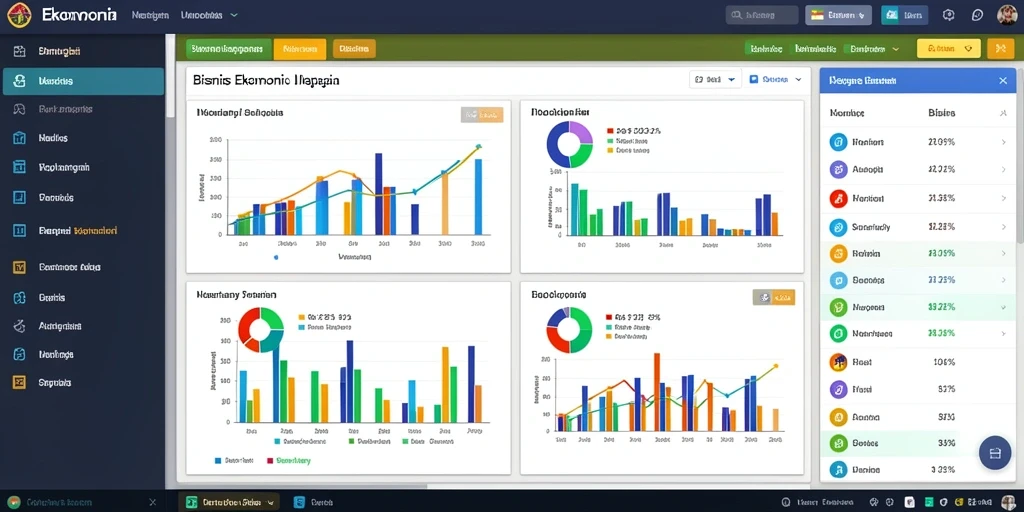Click into the search field in the top bar
Viewport: 1024px width, 512px height.
pos(761,15)
